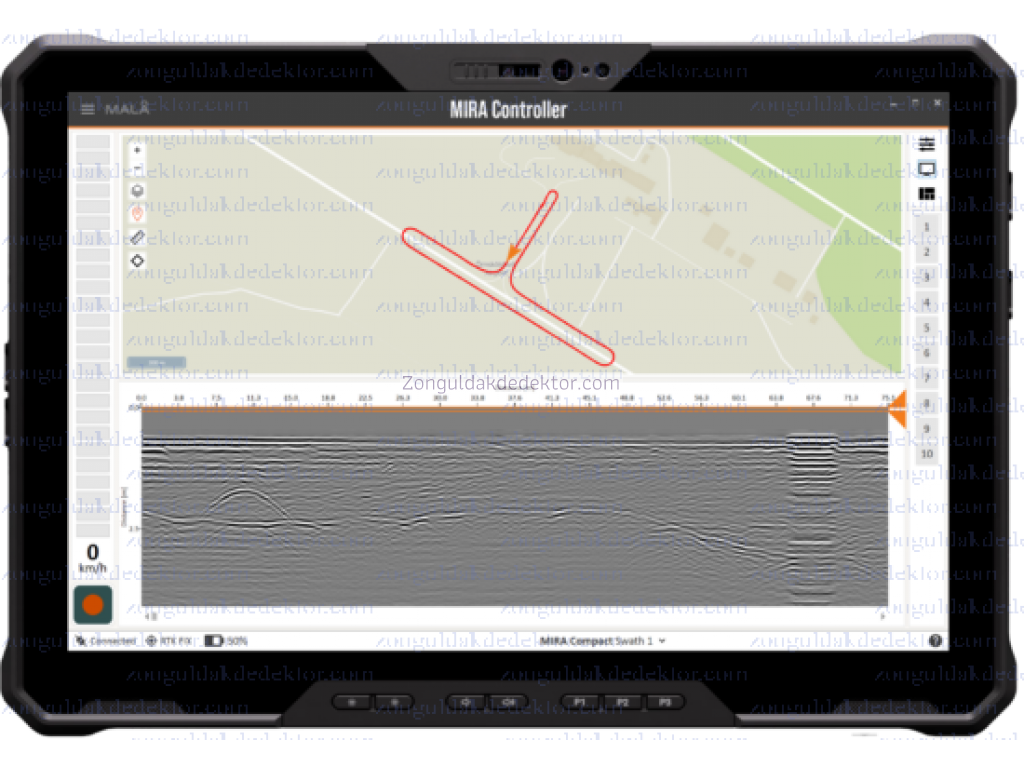Click the 50% battery indicator
The width and height of the screenshot is (1024, 768).
(226, 641)
